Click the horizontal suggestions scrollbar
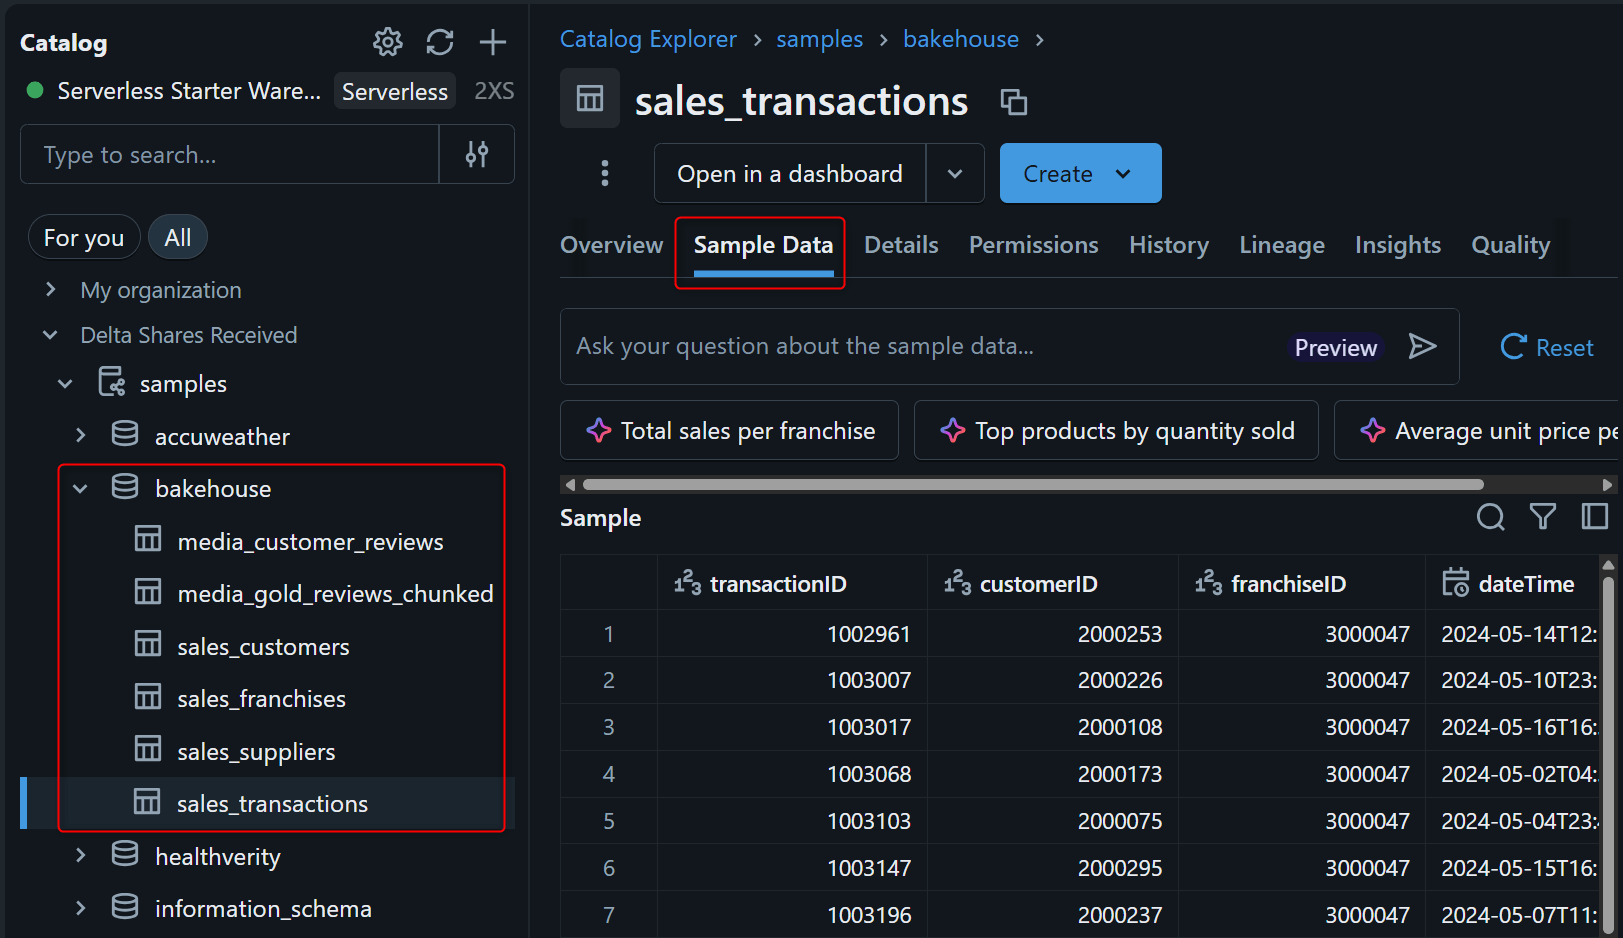 (1032, 485)
